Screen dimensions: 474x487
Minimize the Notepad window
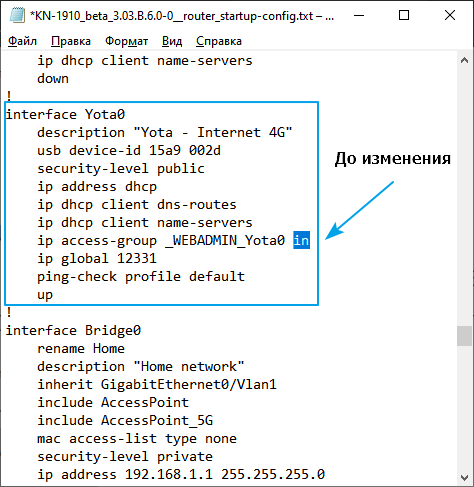pos(359,15)
